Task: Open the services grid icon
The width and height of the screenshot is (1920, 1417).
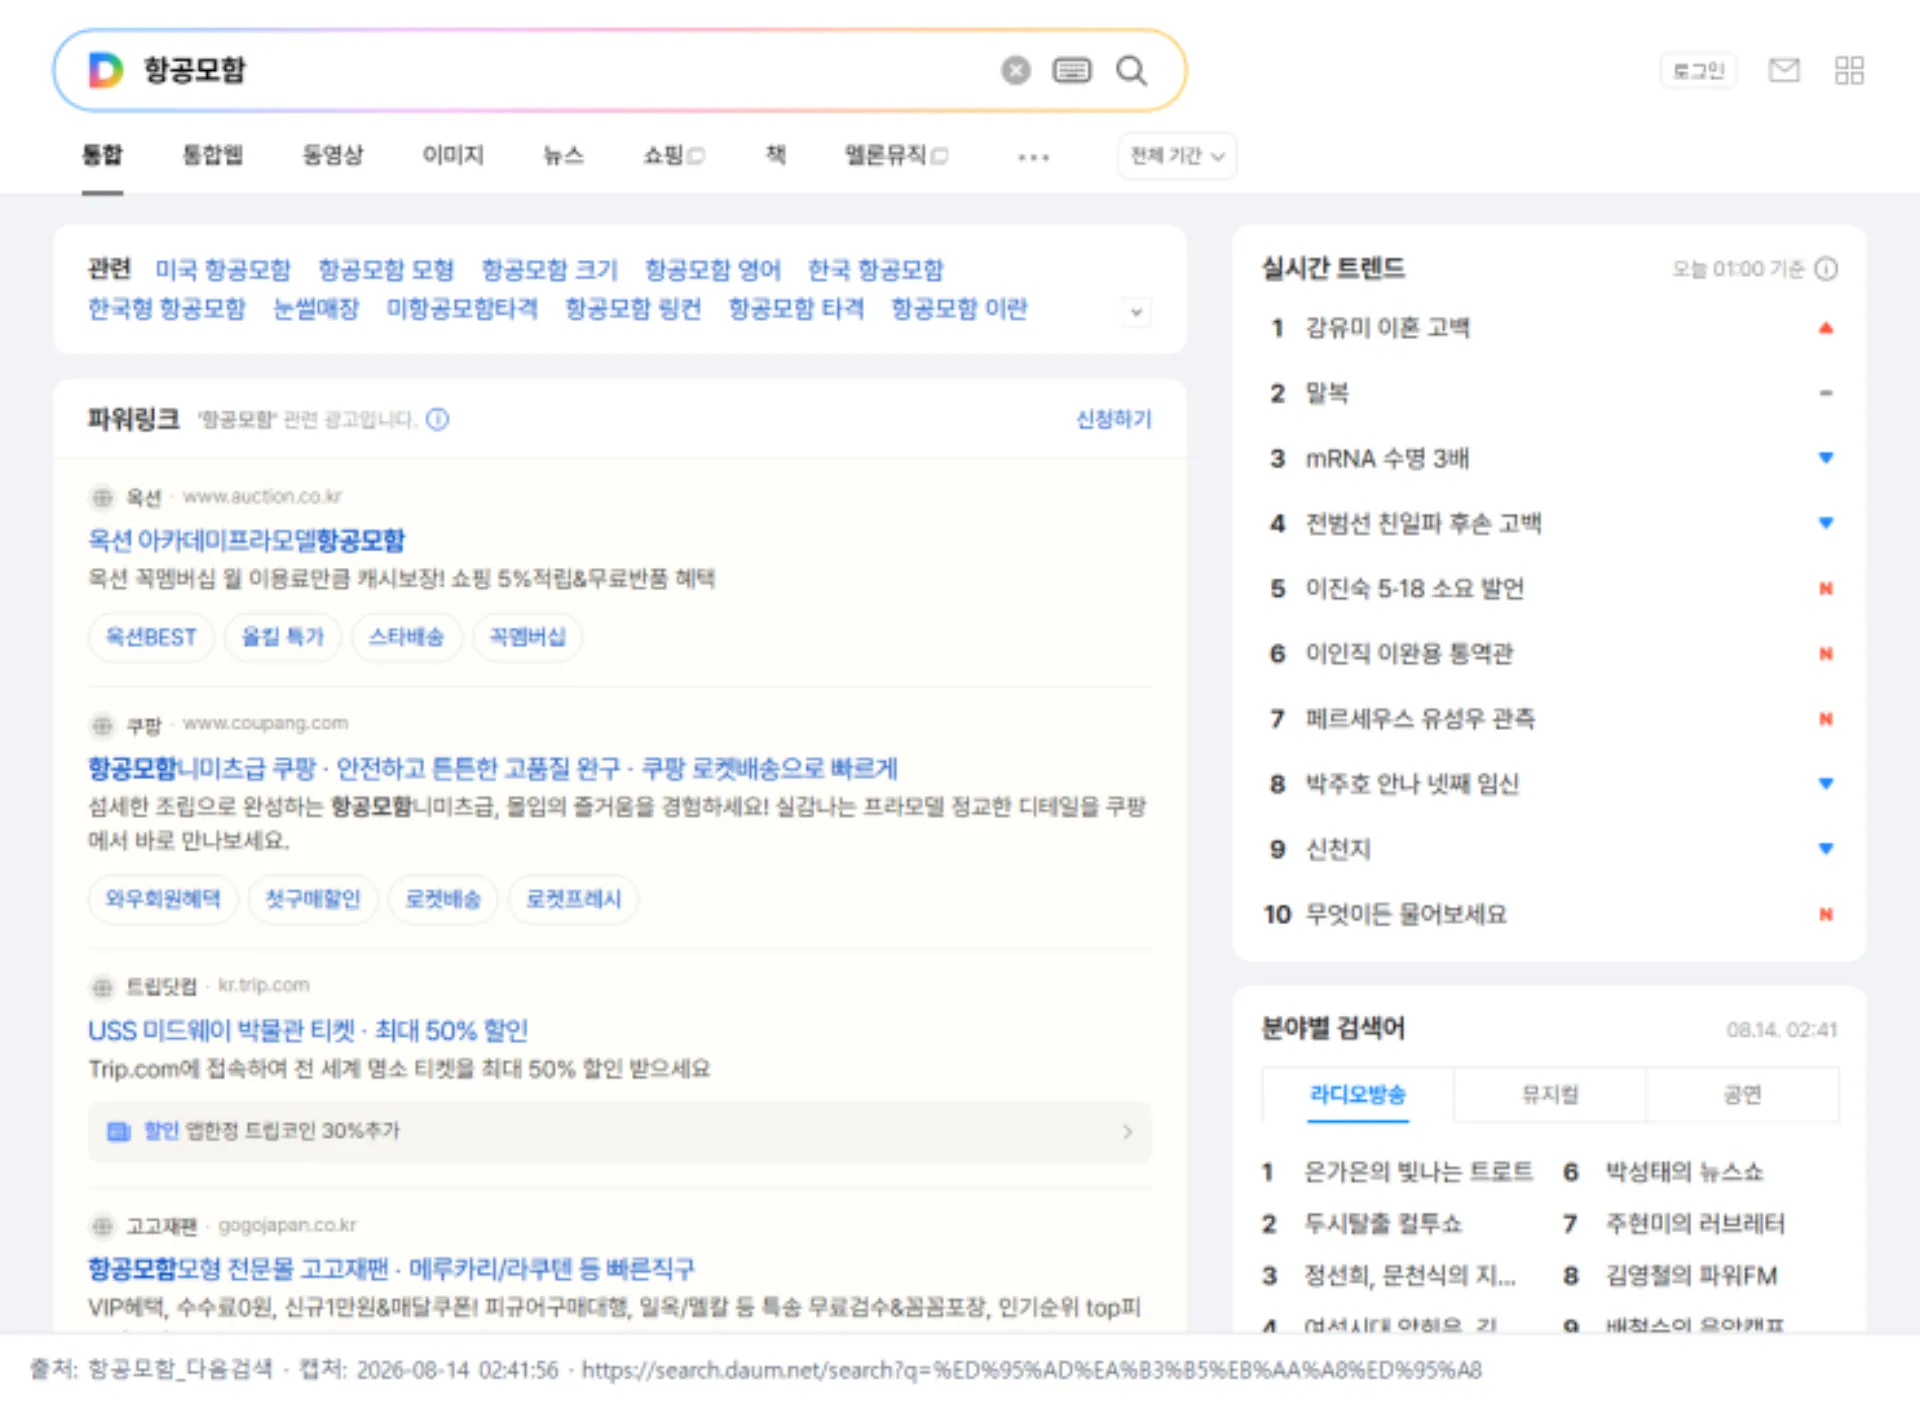Action: (x=1849, y=70)
